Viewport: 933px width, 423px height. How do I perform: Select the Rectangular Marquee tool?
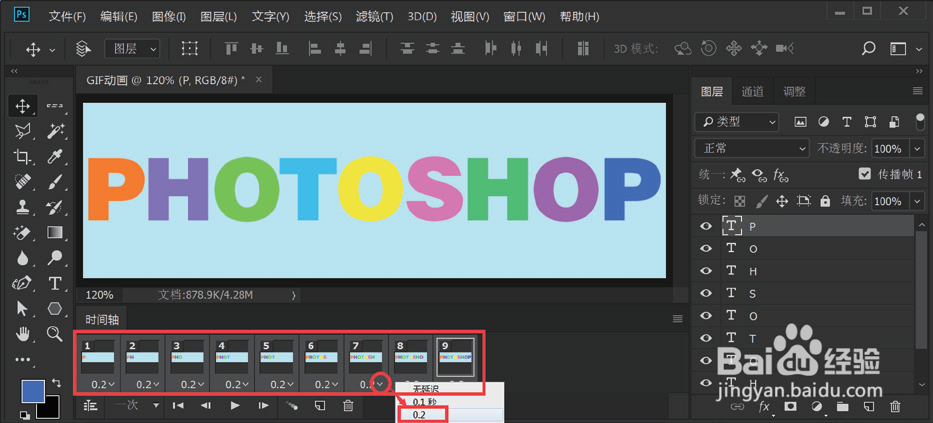coord(55,106)
